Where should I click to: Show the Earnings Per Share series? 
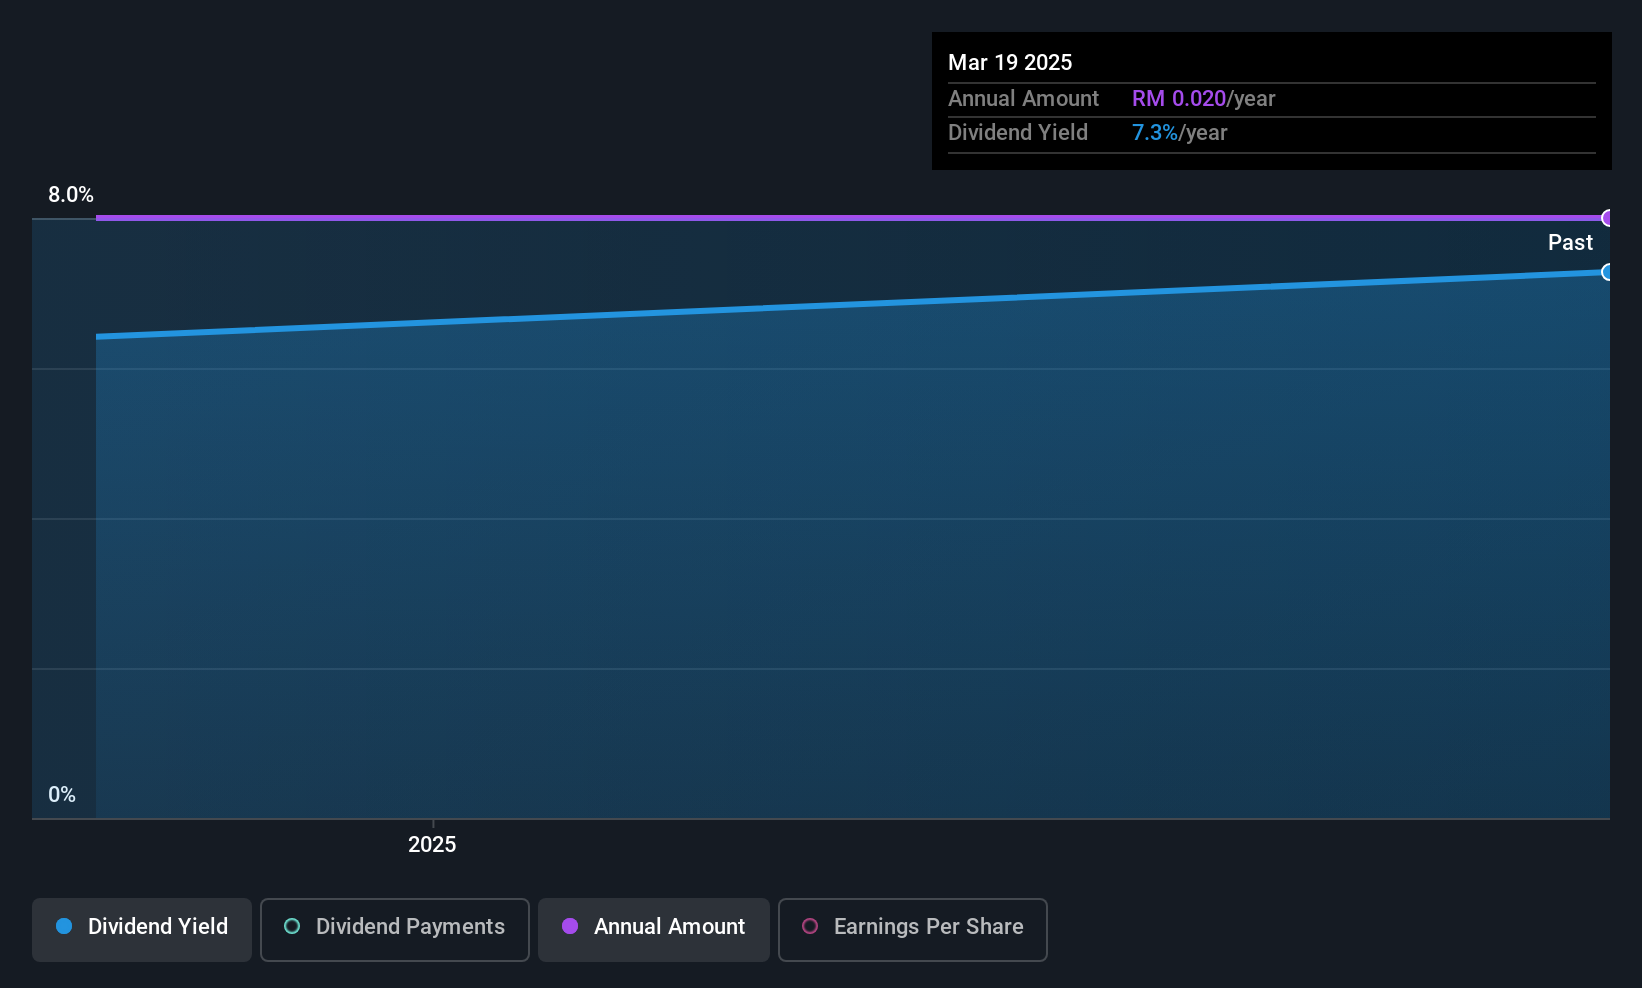click(x=913, y=929)
